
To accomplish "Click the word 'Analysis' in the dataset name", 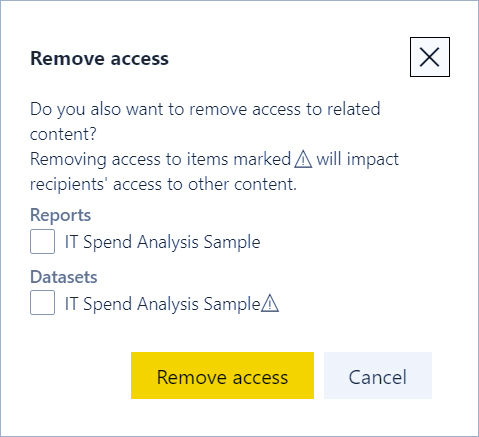I will coord(168,304).
